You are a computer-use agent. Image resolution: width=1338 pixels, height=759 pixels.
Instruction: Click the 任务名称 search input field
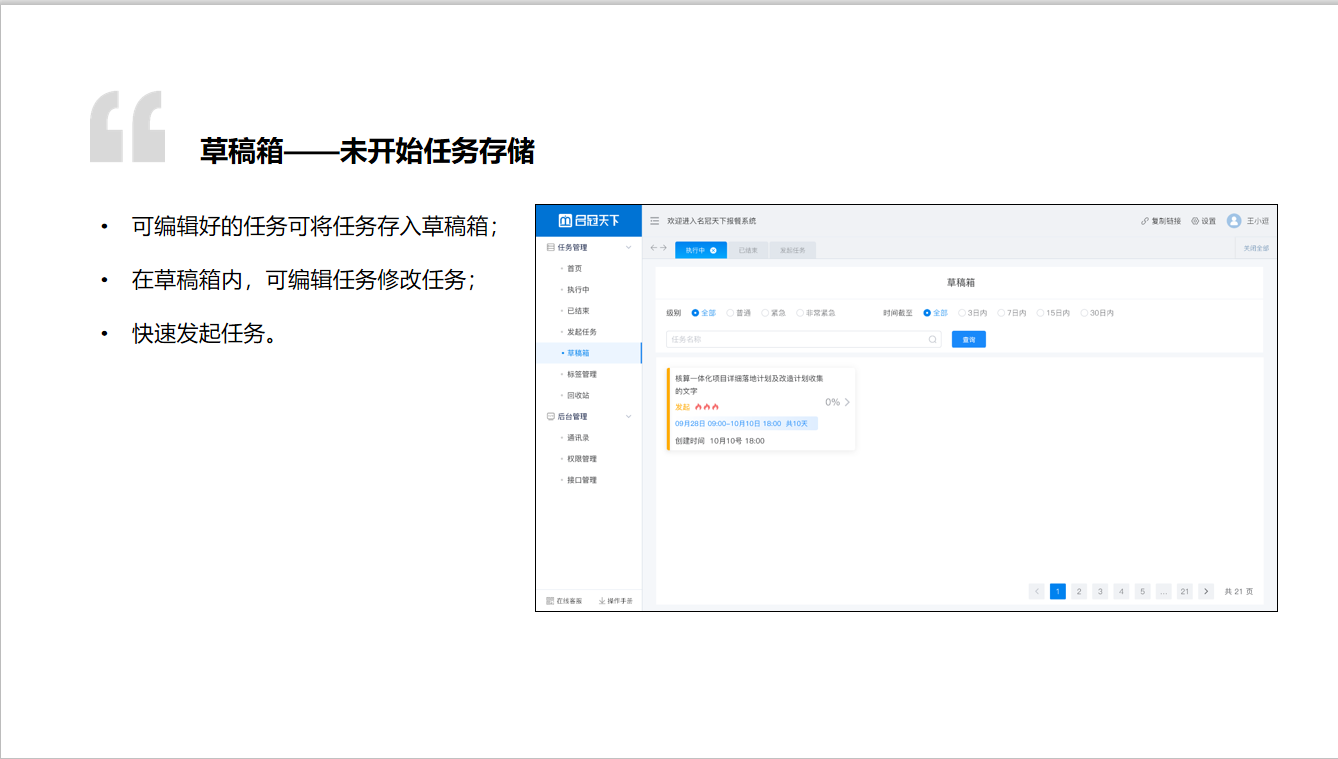pyautogui.click(x=804, y=340)
